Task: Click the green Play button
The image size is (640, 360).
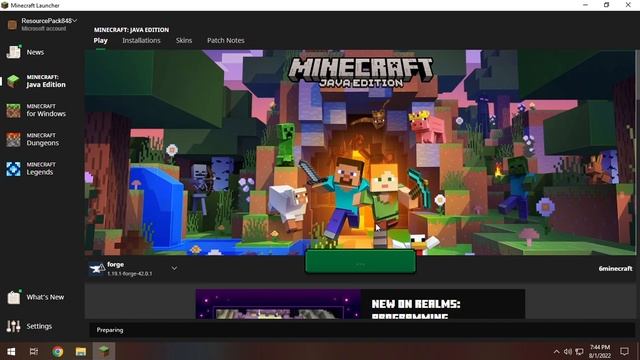Action: click(x=360, y=262)
